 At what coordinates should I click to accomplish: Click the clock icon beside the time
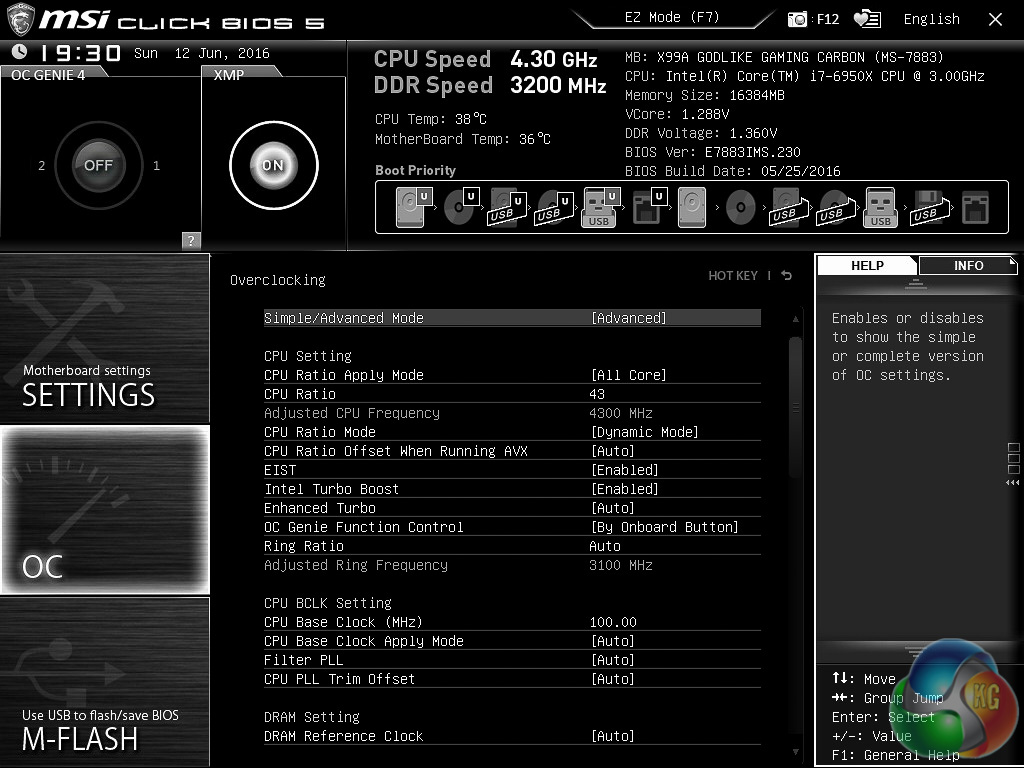pos(20,53)
